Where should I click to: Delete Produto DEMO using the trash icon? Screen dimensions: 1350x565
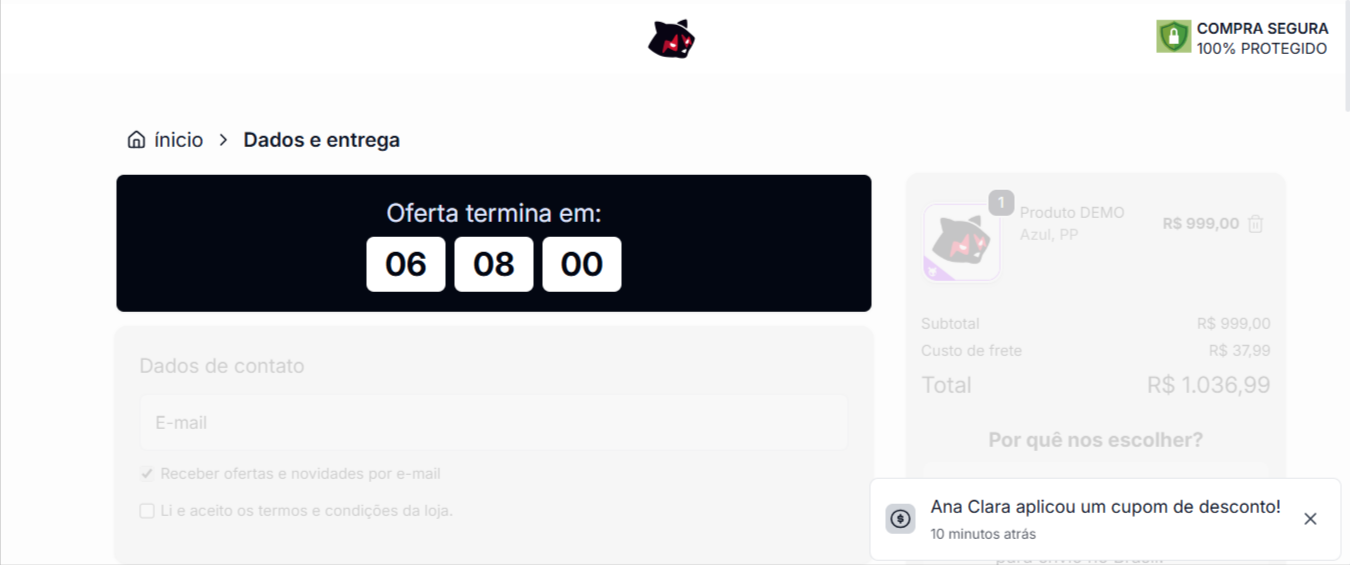(x=1256, y=224)
